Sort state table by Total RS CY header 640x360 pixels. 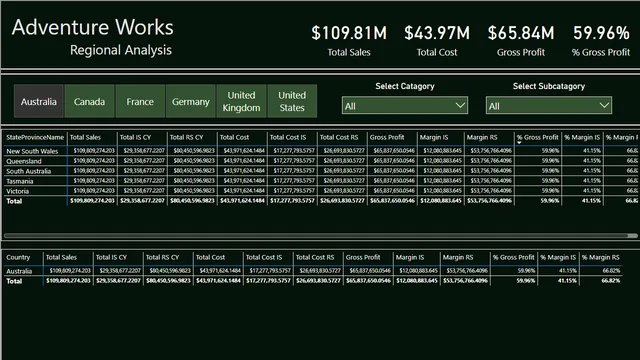coord(187,138)
